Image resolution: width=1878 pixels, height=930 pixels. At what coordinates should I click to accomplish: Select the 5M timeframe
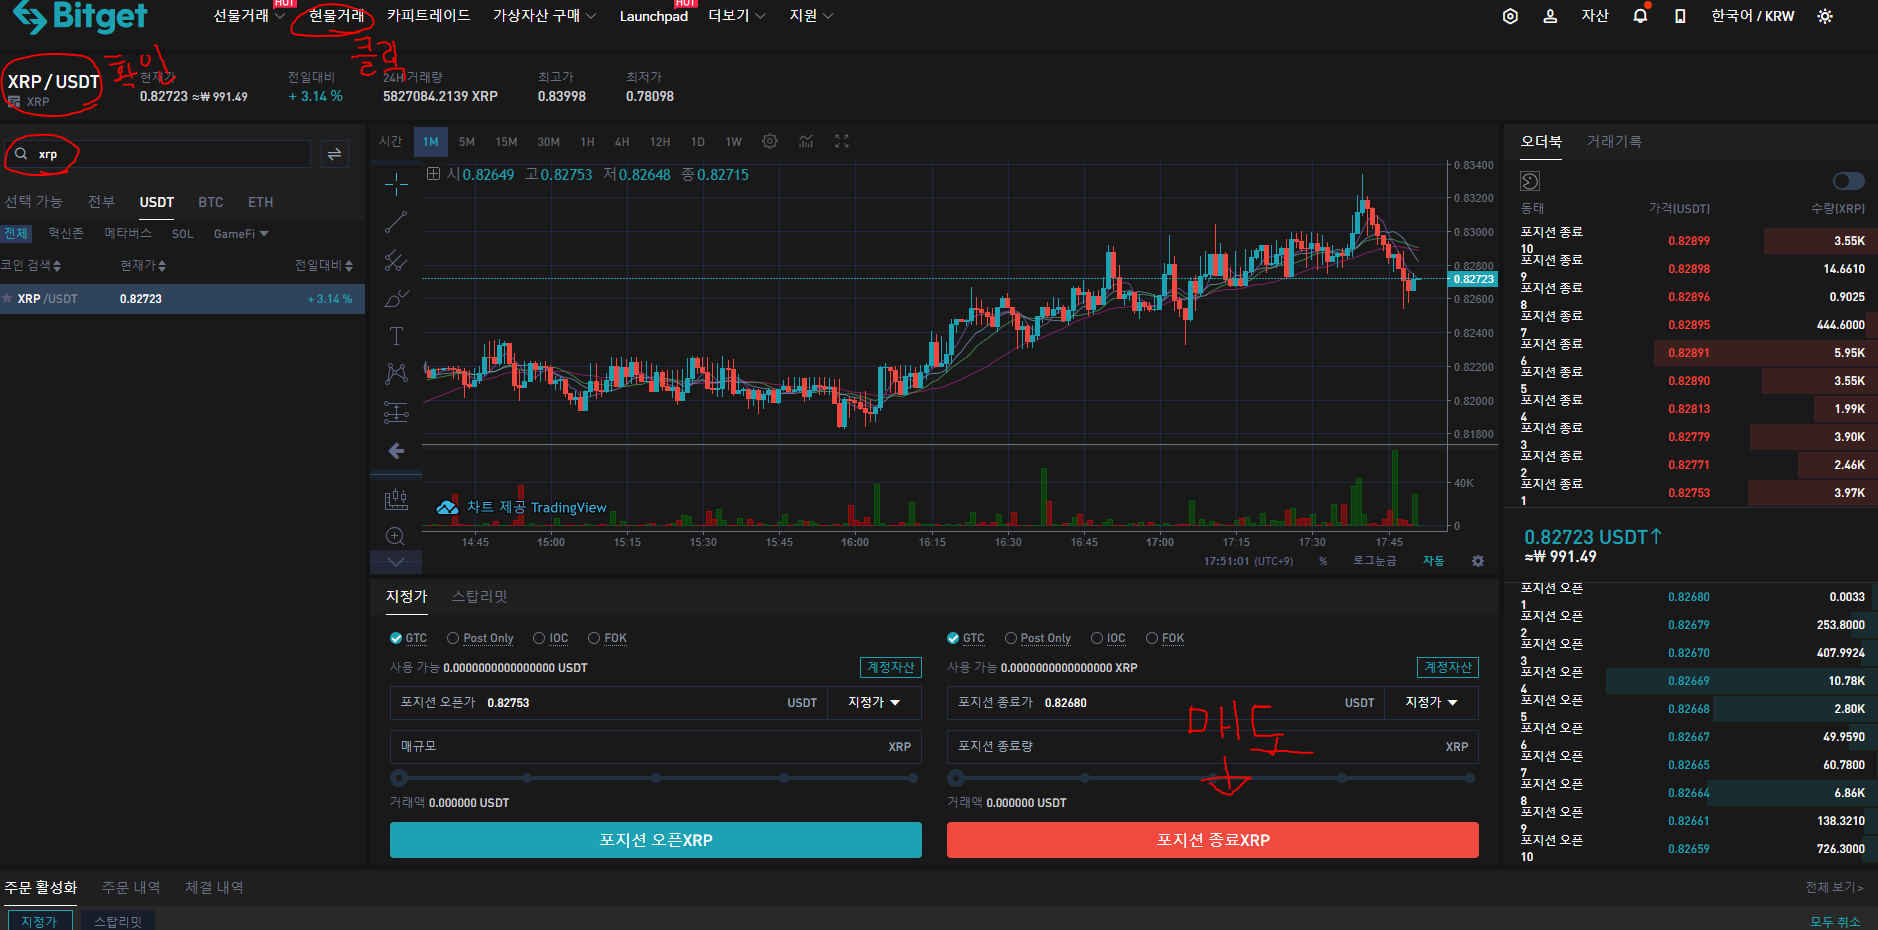coord(467,142)
